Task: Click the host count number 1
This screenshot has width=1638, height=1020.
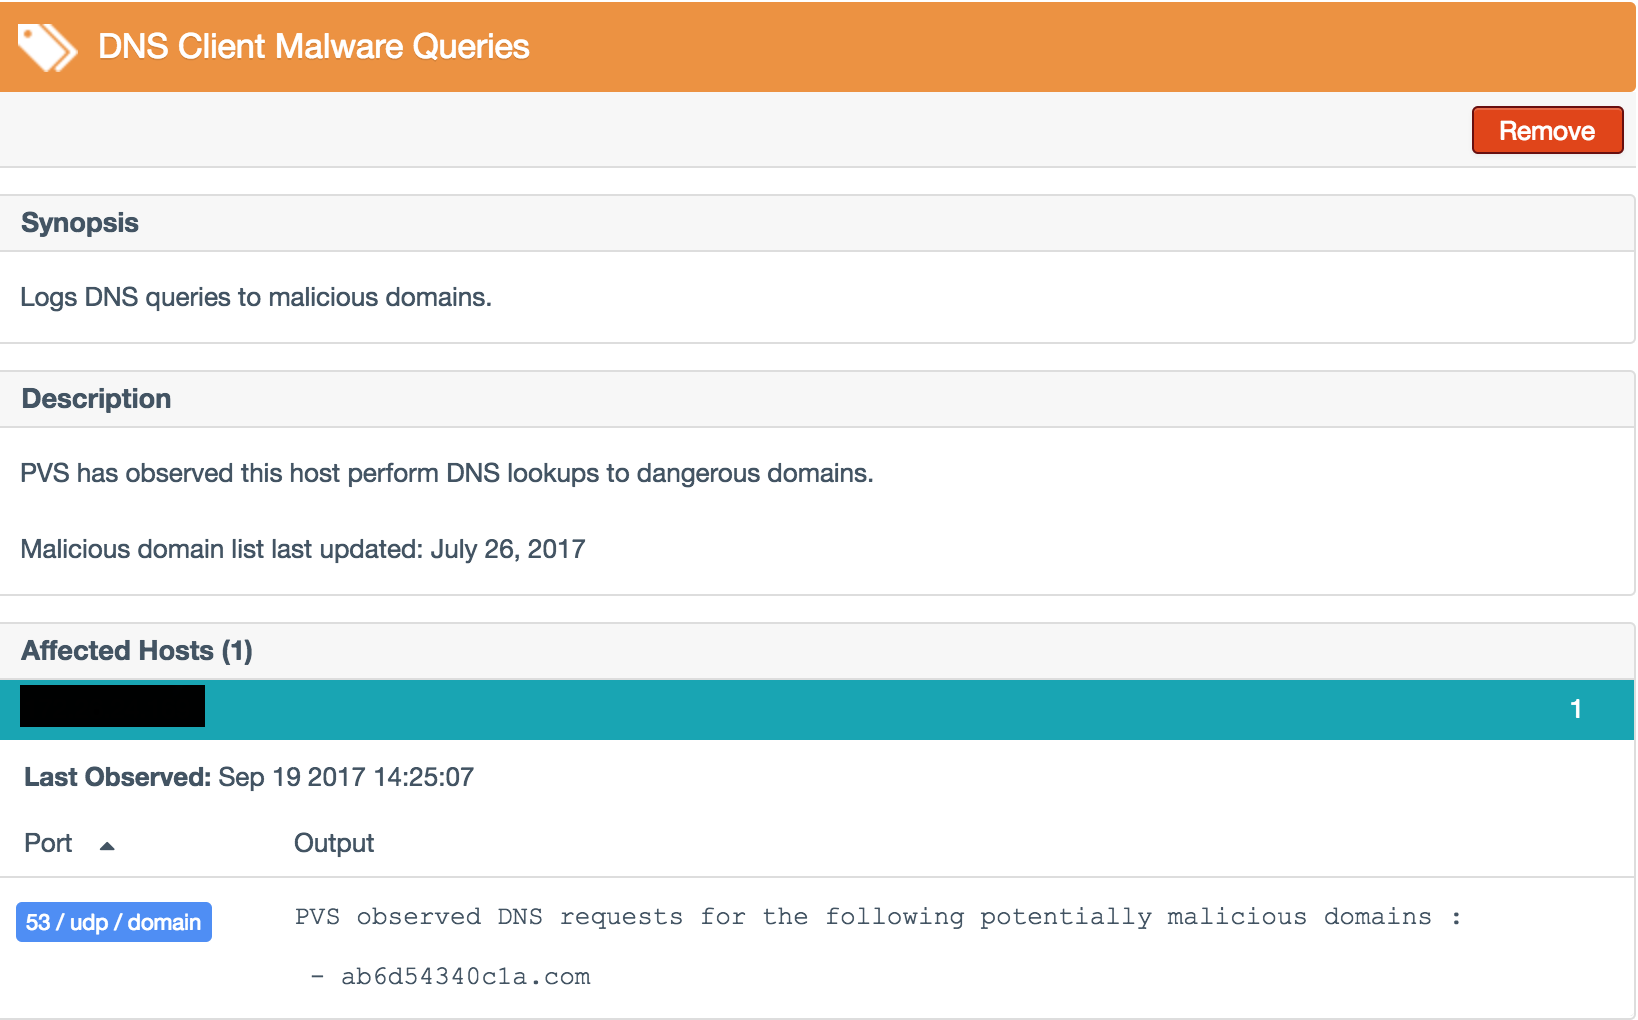Action: coord(1575,709)
